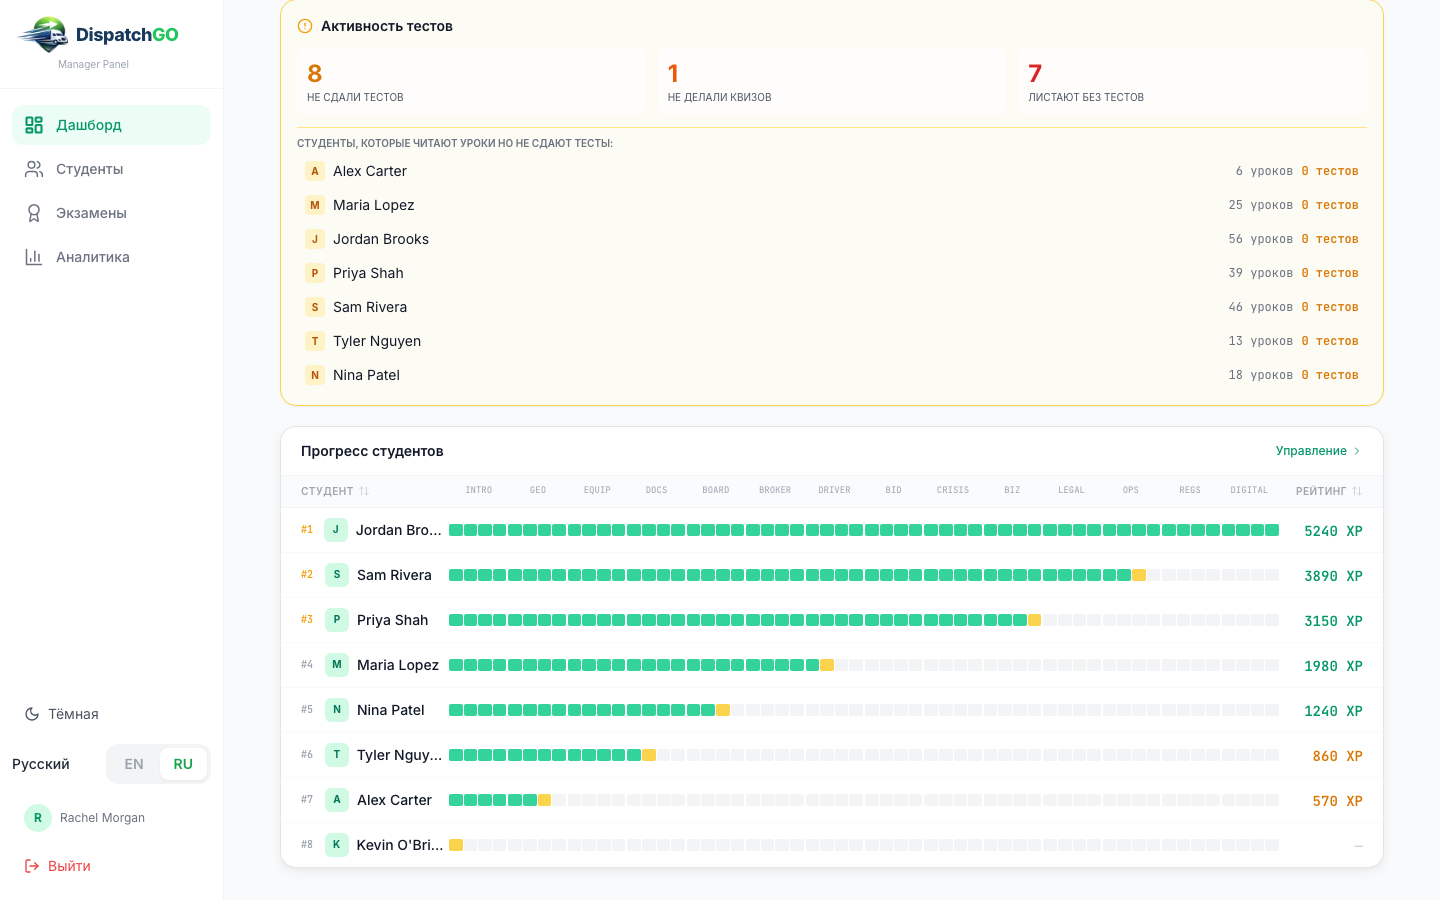Viewport: 1440px width, 900px height.
Task: Click the DispatchGO logo
Action: coord(98,35)
